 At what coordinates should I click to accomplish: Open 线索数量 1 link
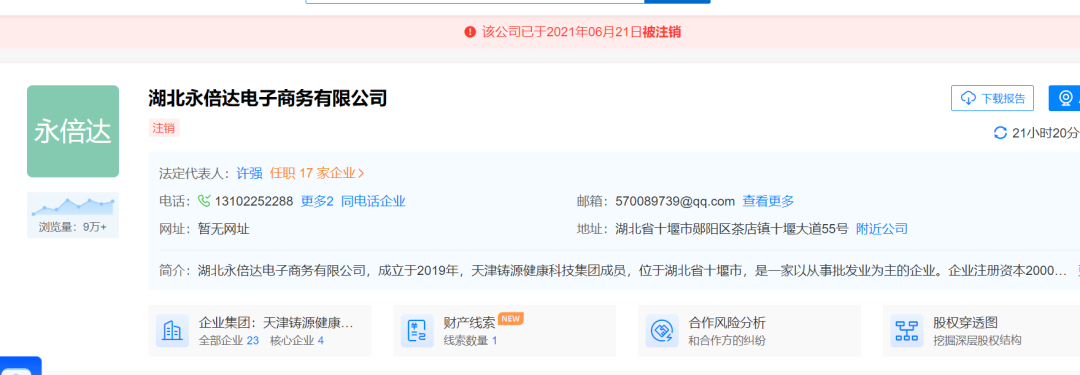[470, 341]
